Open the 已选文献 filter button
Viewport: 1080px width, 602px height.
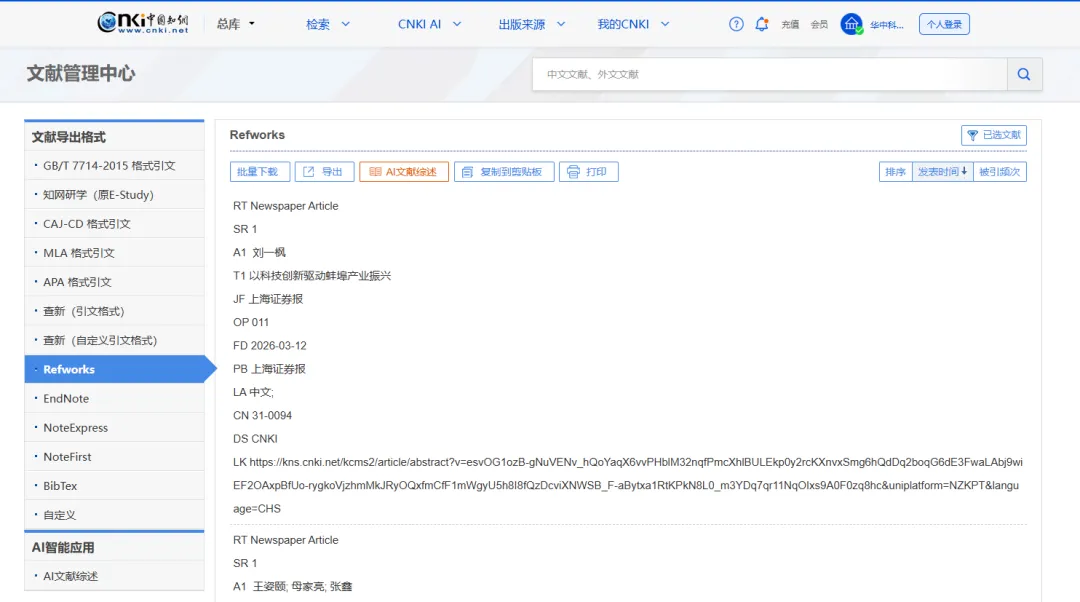pyautogui.click(x=994, y=135)
